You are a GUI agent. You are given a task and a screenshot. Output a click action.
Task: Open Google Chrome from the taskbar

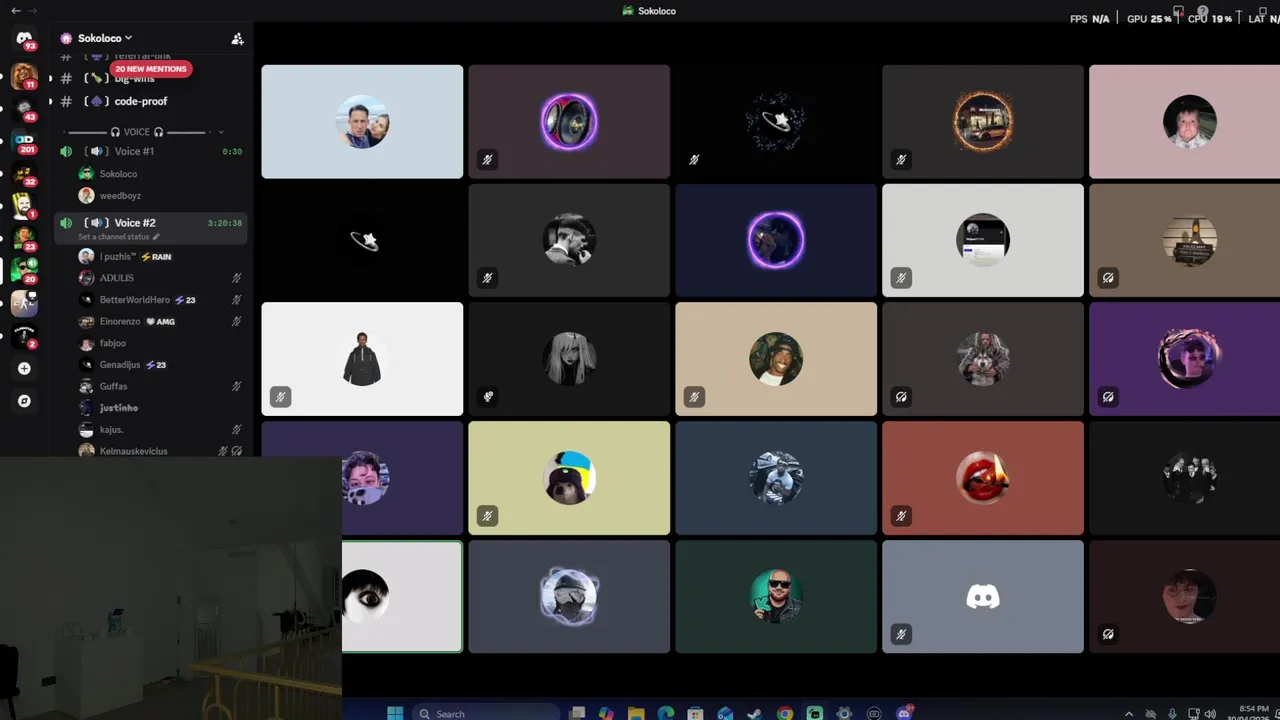tap(785, 713)
